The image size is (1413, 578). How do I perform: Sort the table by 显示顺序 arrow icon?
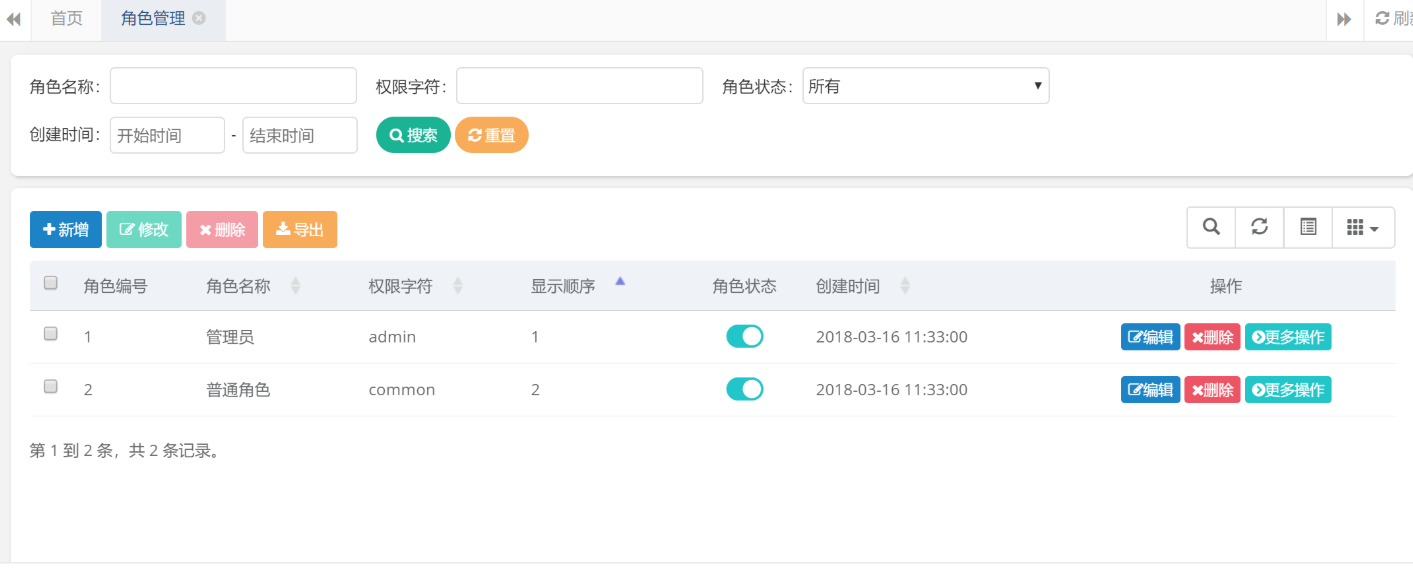pyautogui.click(x=620, y=282)
